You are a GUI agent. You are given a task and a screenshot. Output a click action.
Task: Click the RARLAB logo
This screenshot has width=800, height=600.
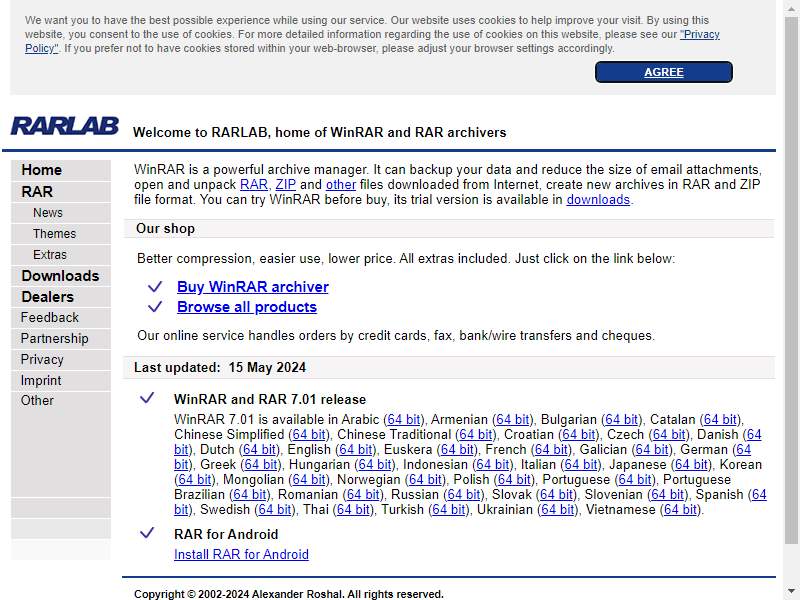tap(65, 126)
